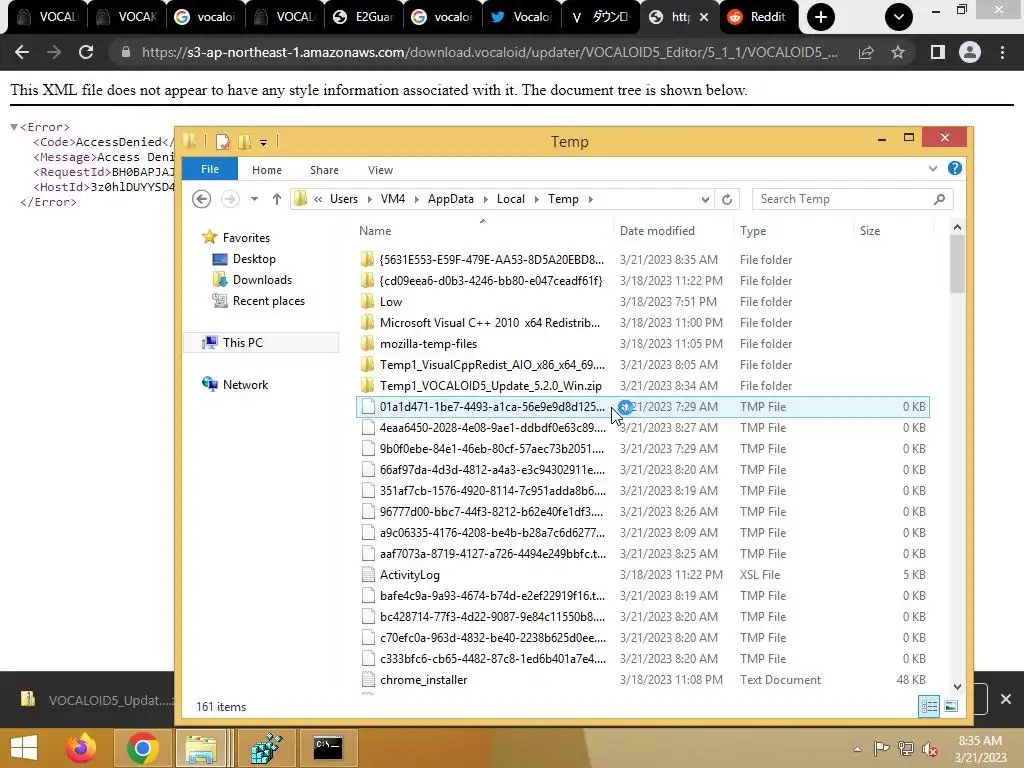1024x768 pixels.
Task: Click the share page icon in address bar
Action: click(866, 52)
